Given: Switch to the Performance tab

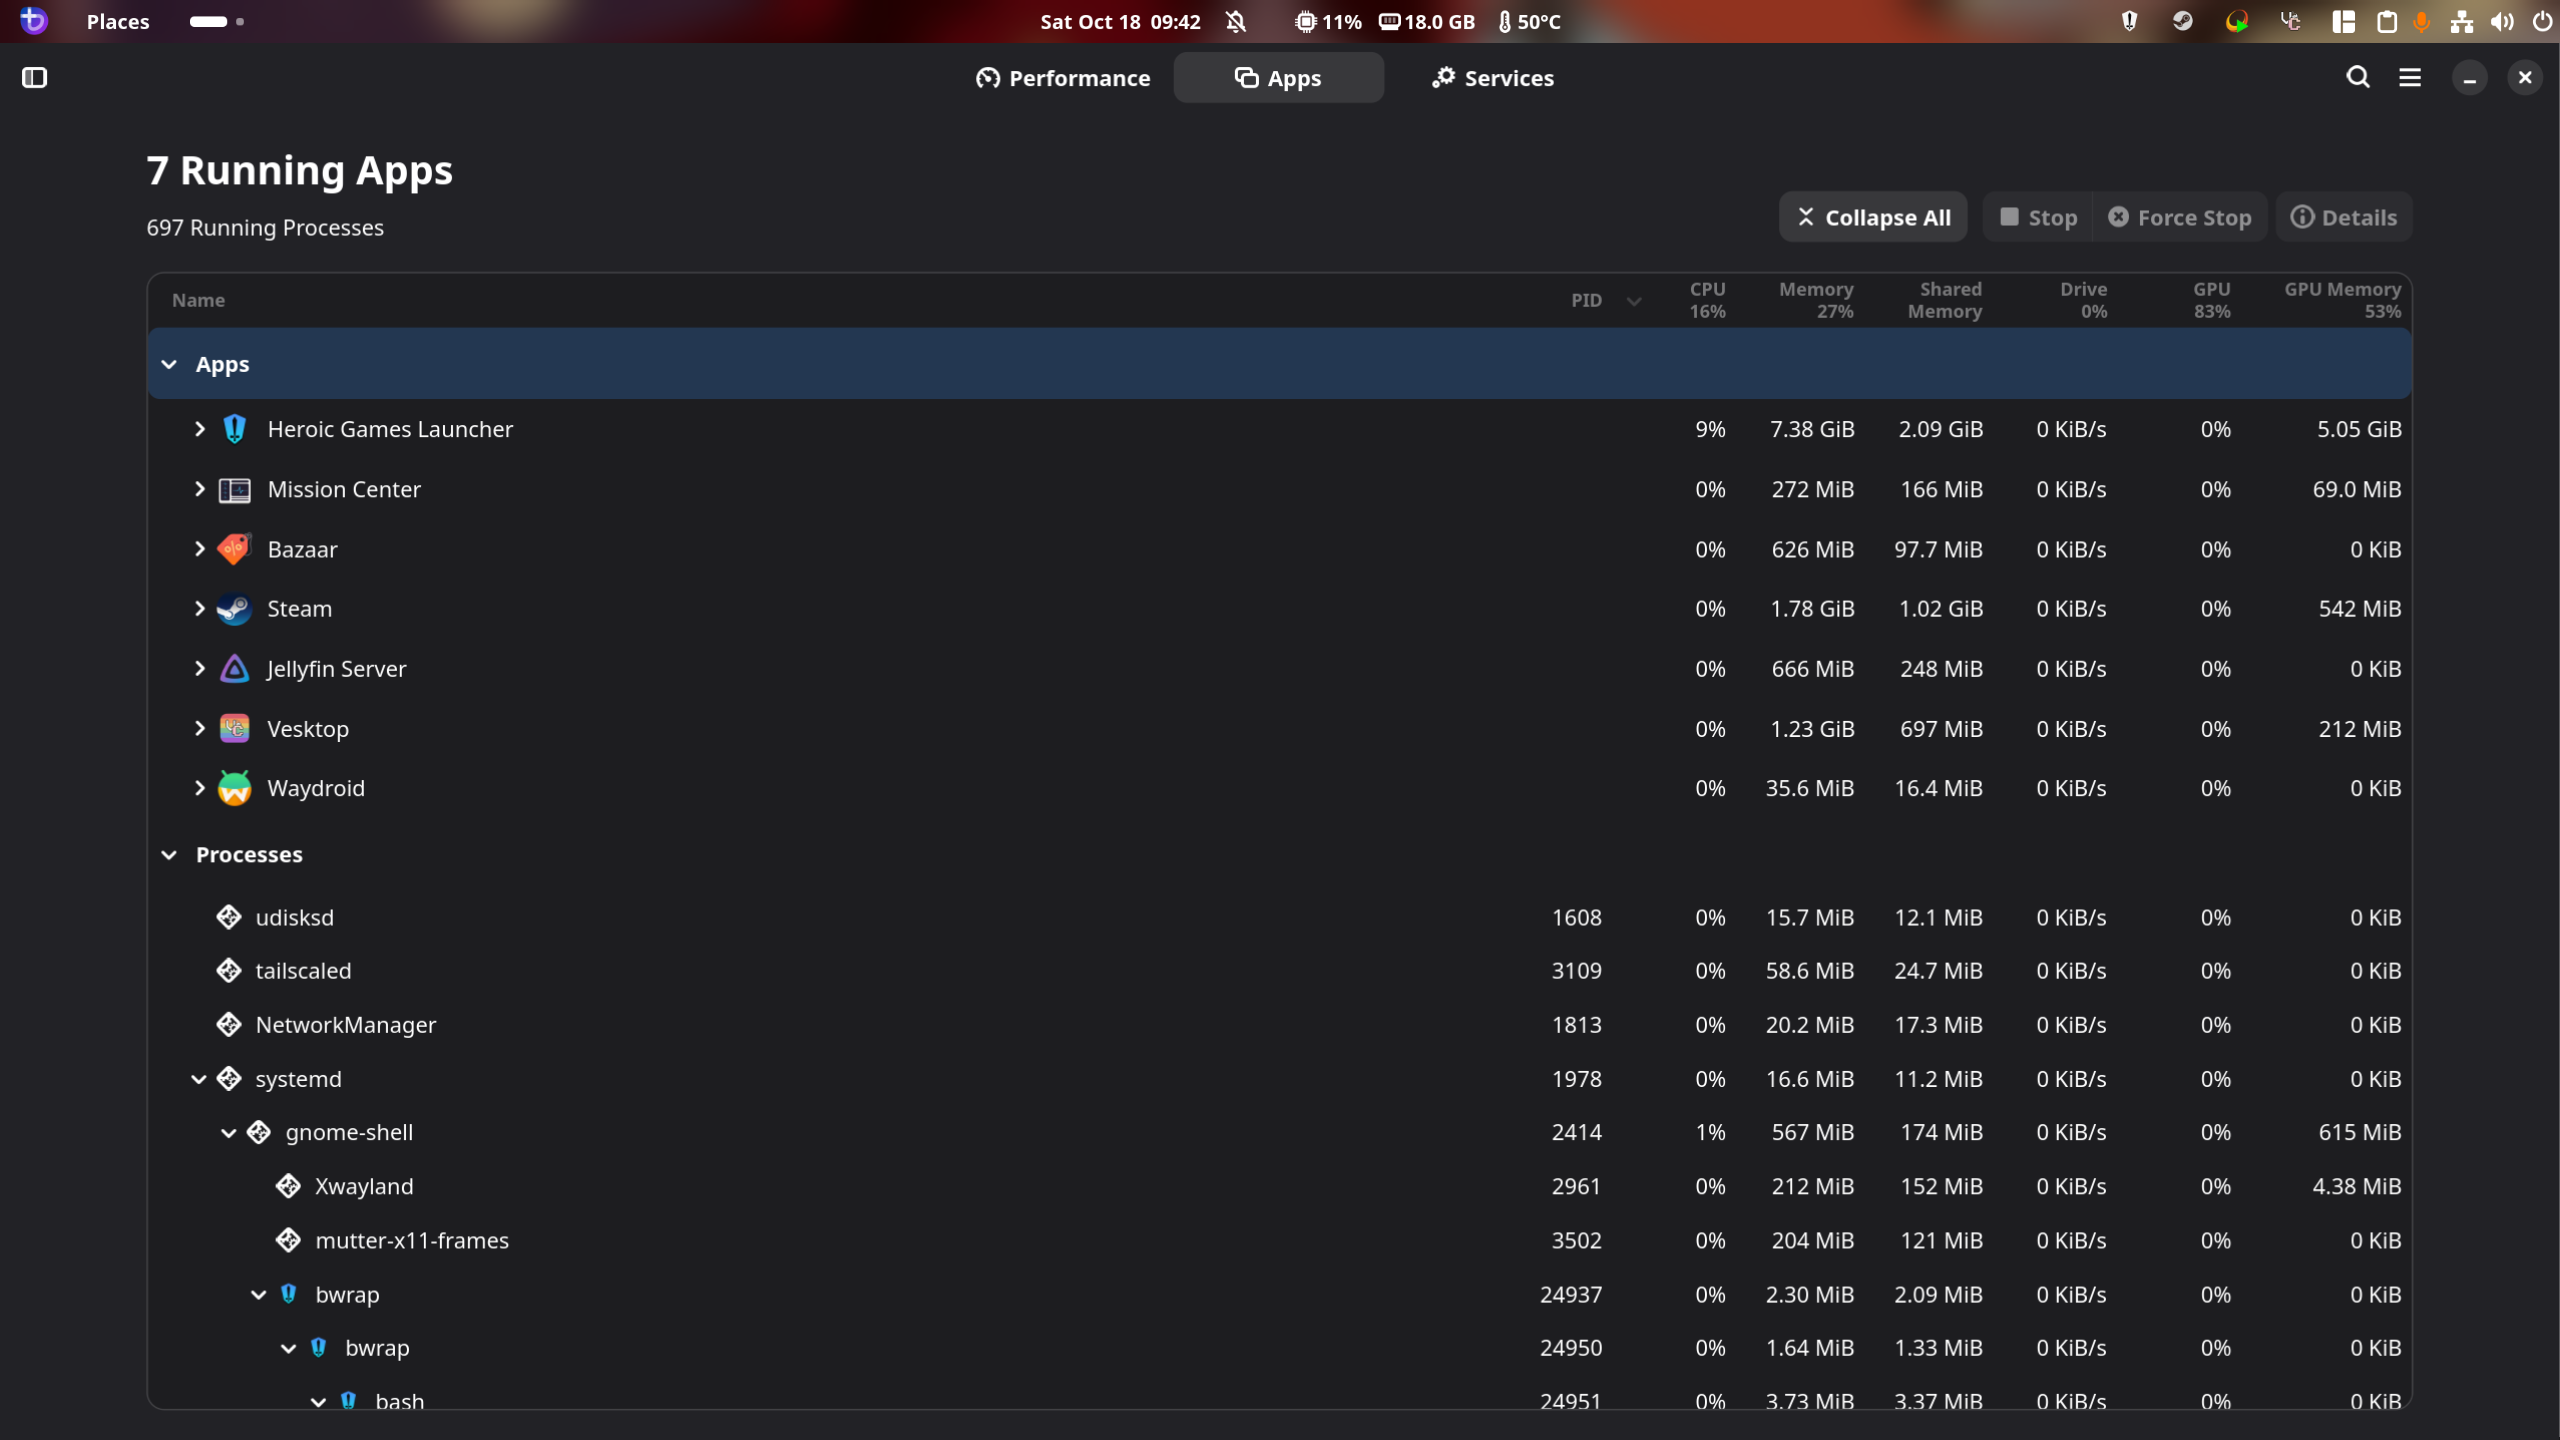Looking at the screenshot, I should [1062, 77].
